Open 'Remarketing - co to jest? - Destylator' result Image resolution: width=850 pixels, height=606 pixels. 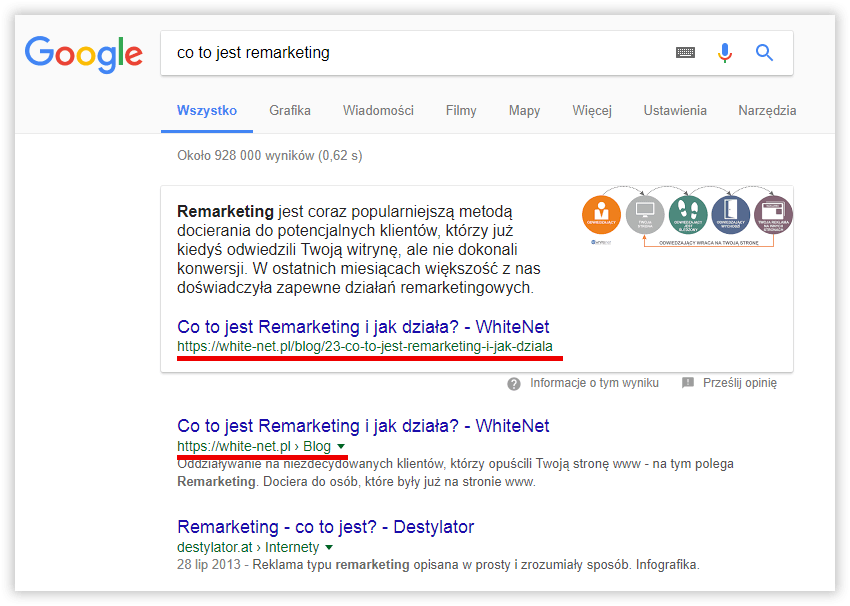[x=326, y=527]
